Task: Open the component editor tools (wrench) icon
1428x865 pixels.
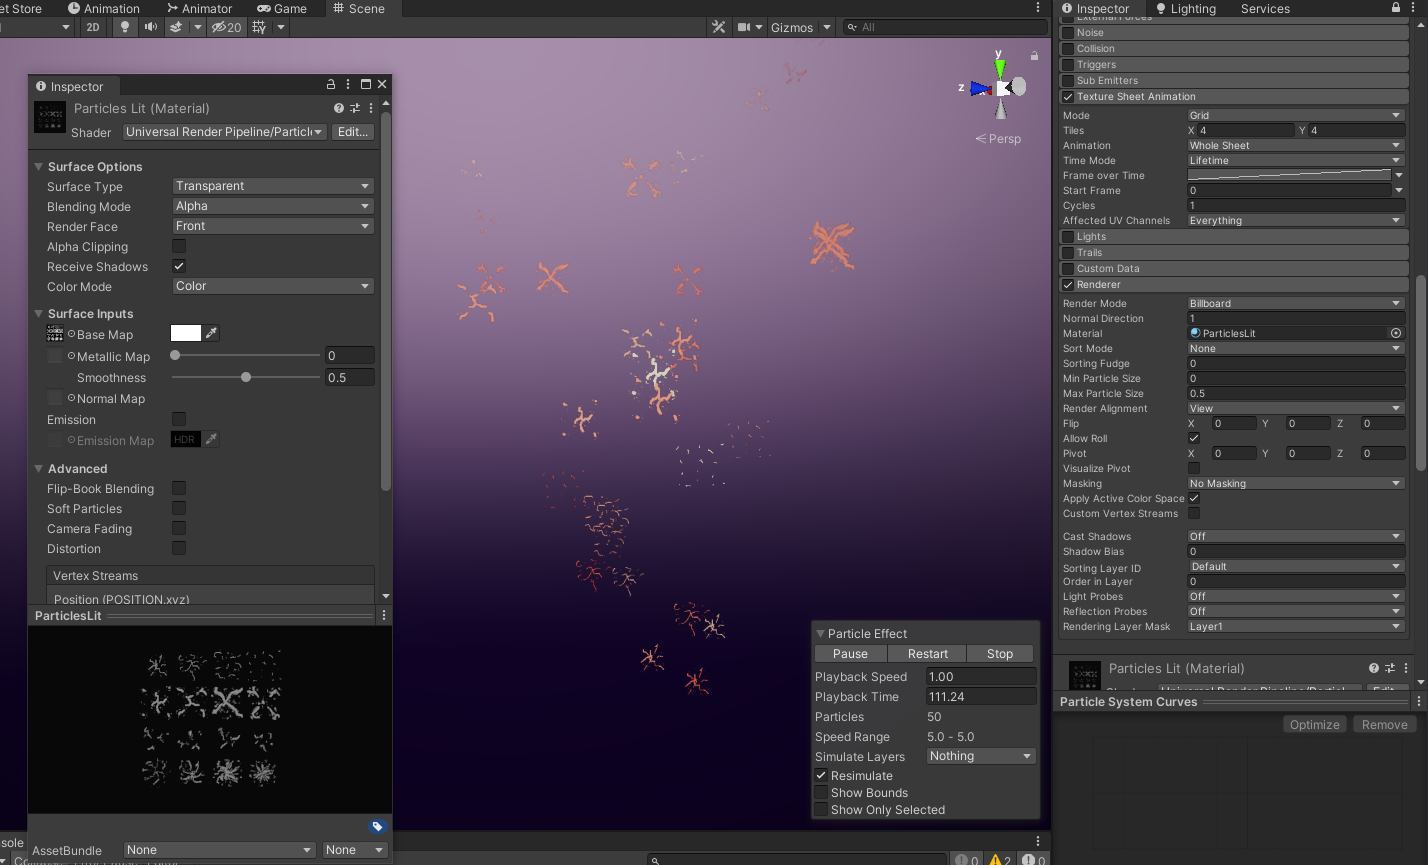Action: [718, 27]
